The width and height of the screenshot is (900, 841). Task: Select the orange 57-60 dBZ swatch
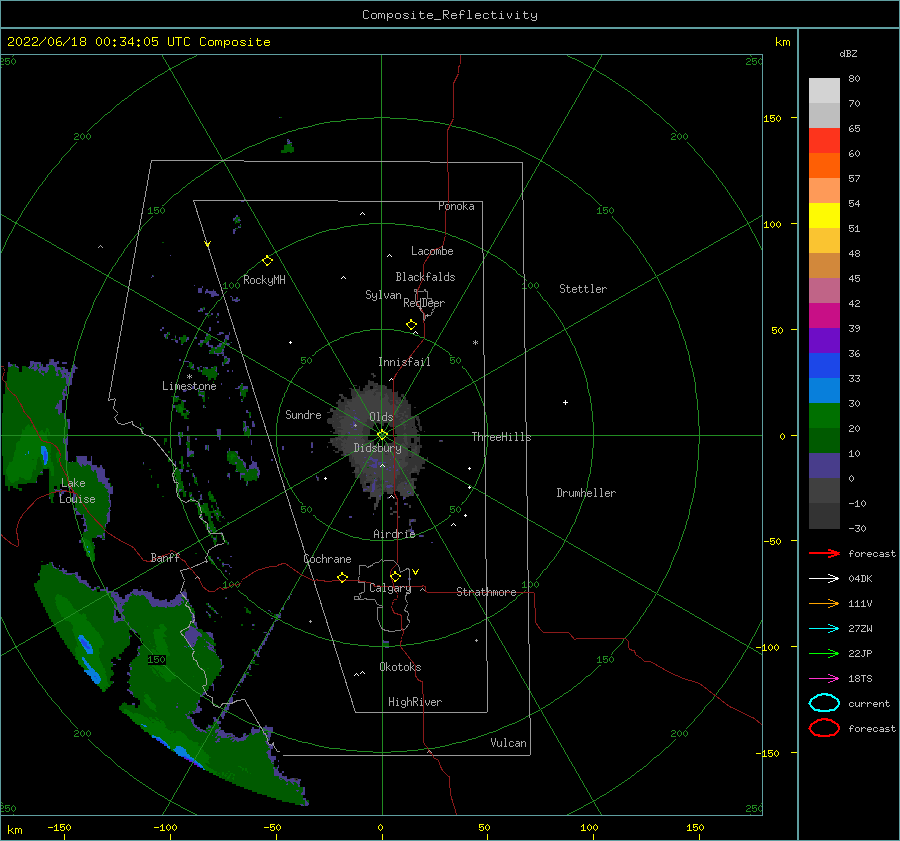pos(824,166)
